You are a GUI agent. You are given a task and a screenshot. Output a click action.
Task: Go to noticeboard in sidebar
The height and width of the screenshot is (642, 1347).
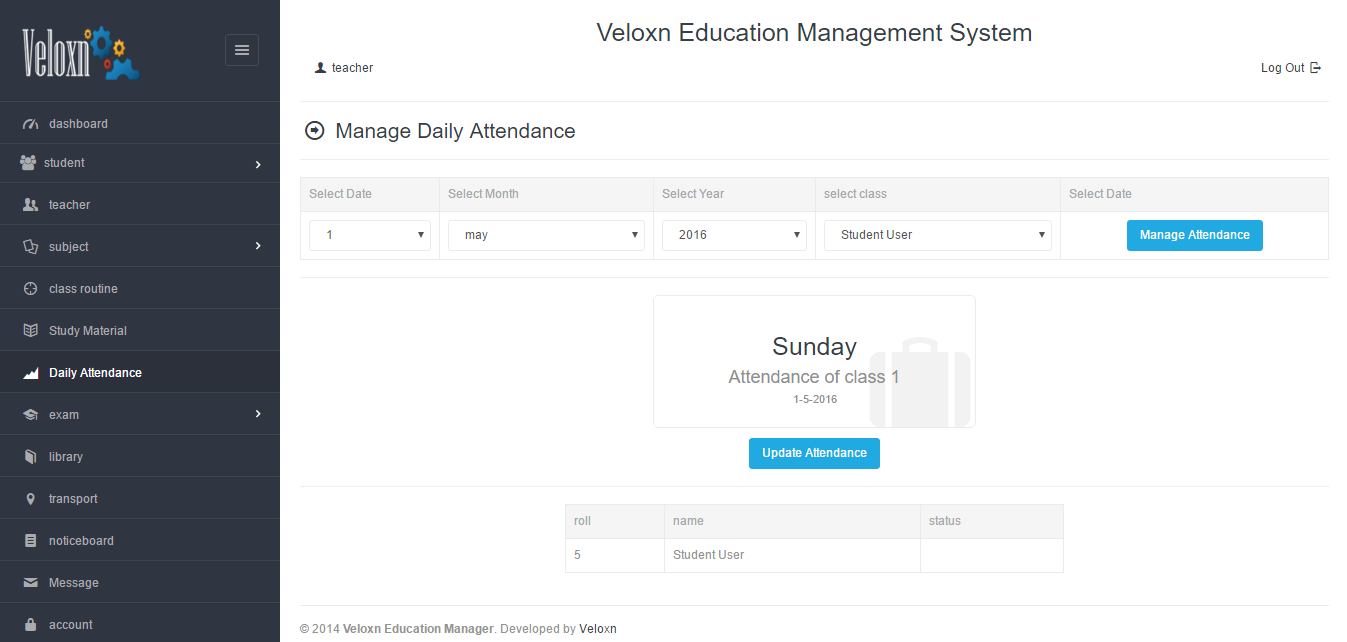(81, 541)
